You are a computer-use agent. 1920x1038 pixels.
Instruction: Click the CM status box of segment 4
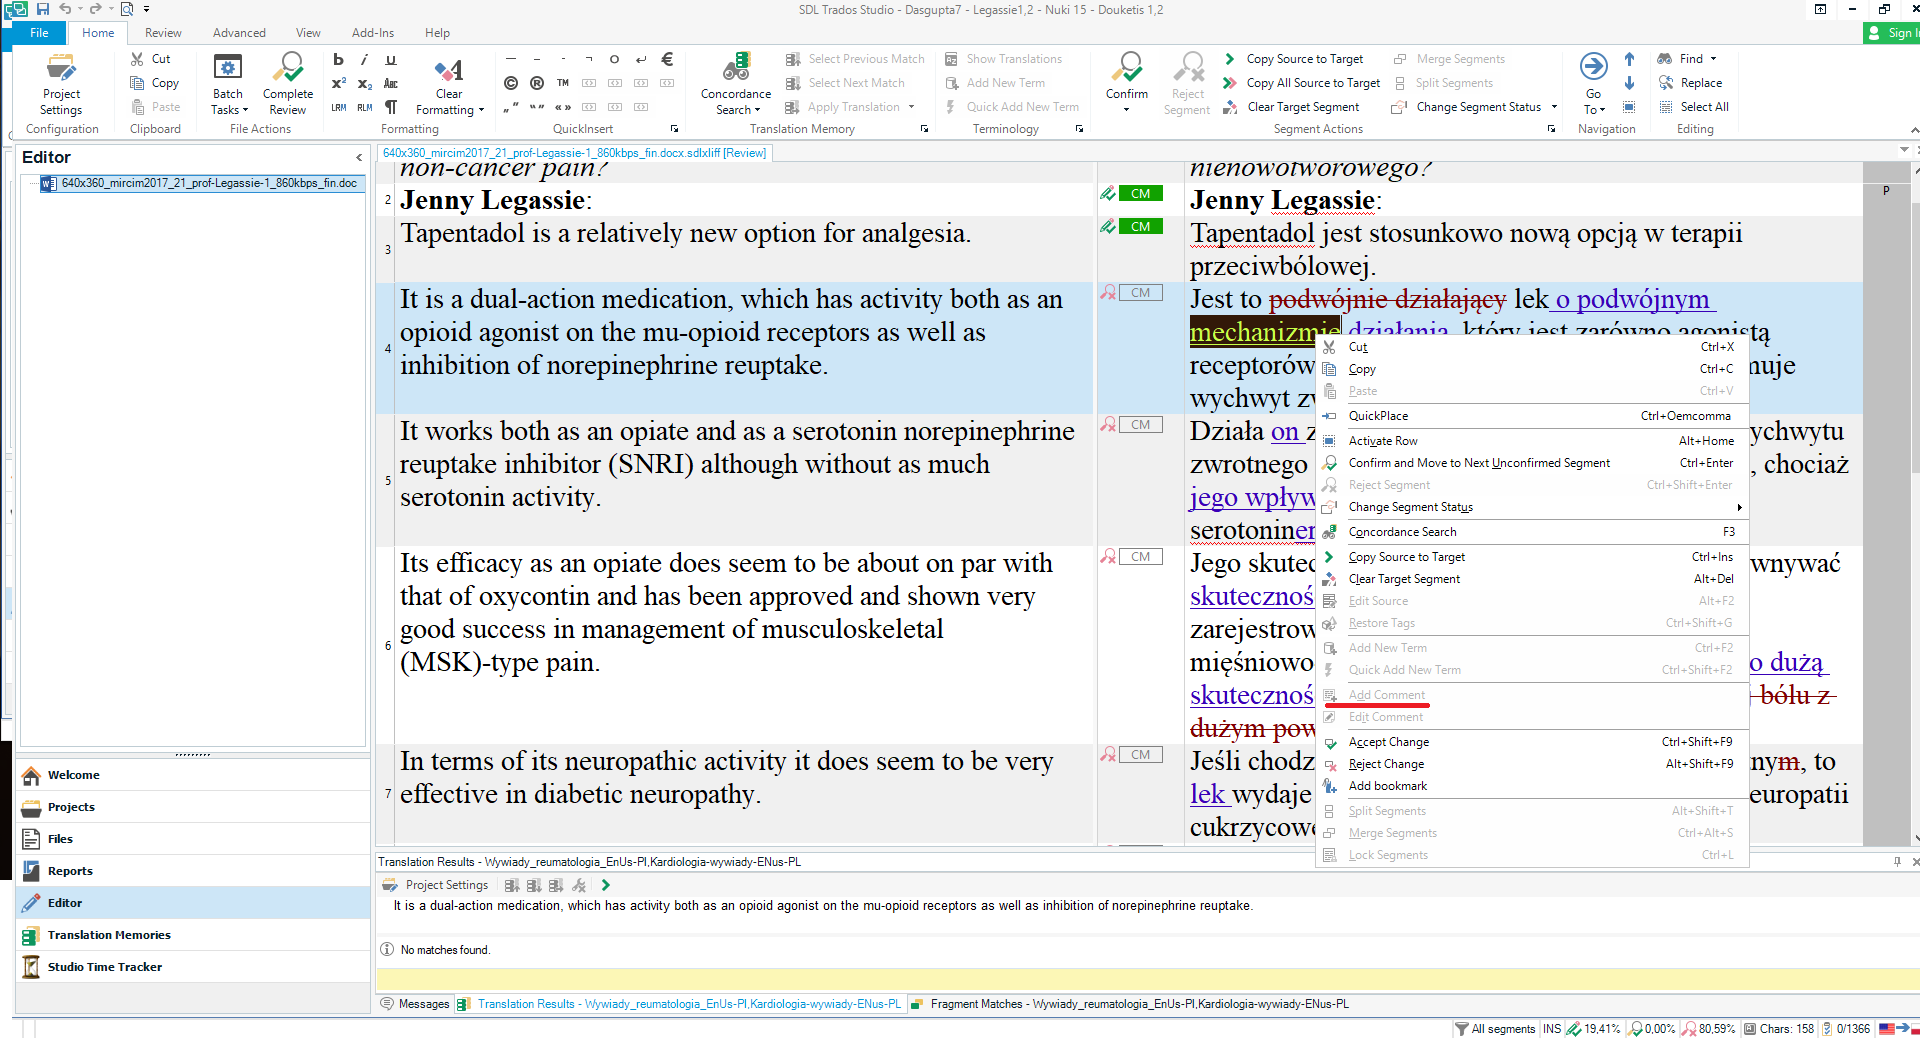[1141, 293]
